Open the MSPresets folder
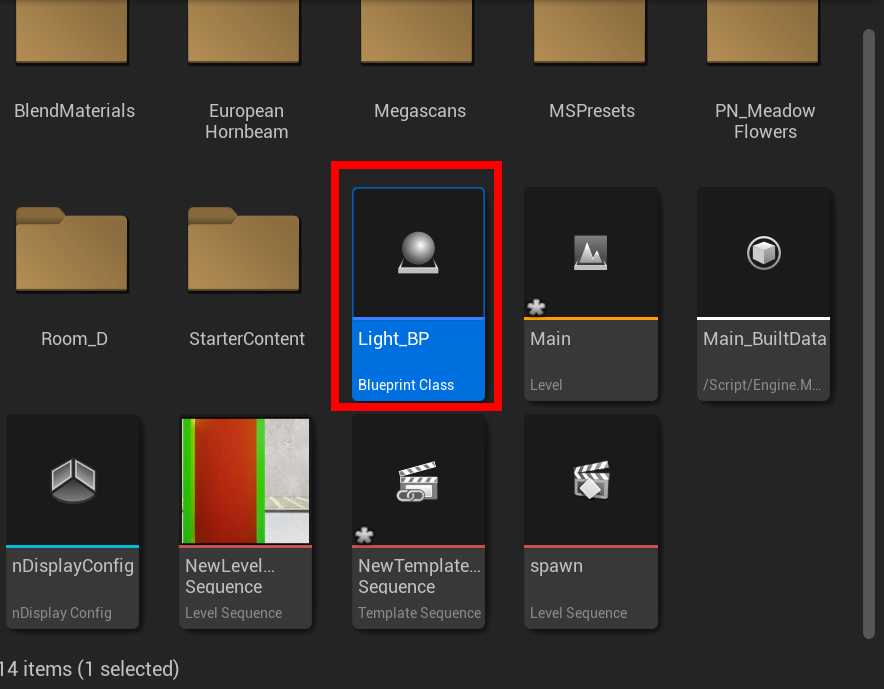Viewport: 884px width, 689px height. pyautogui.click(x=590, y=31)
